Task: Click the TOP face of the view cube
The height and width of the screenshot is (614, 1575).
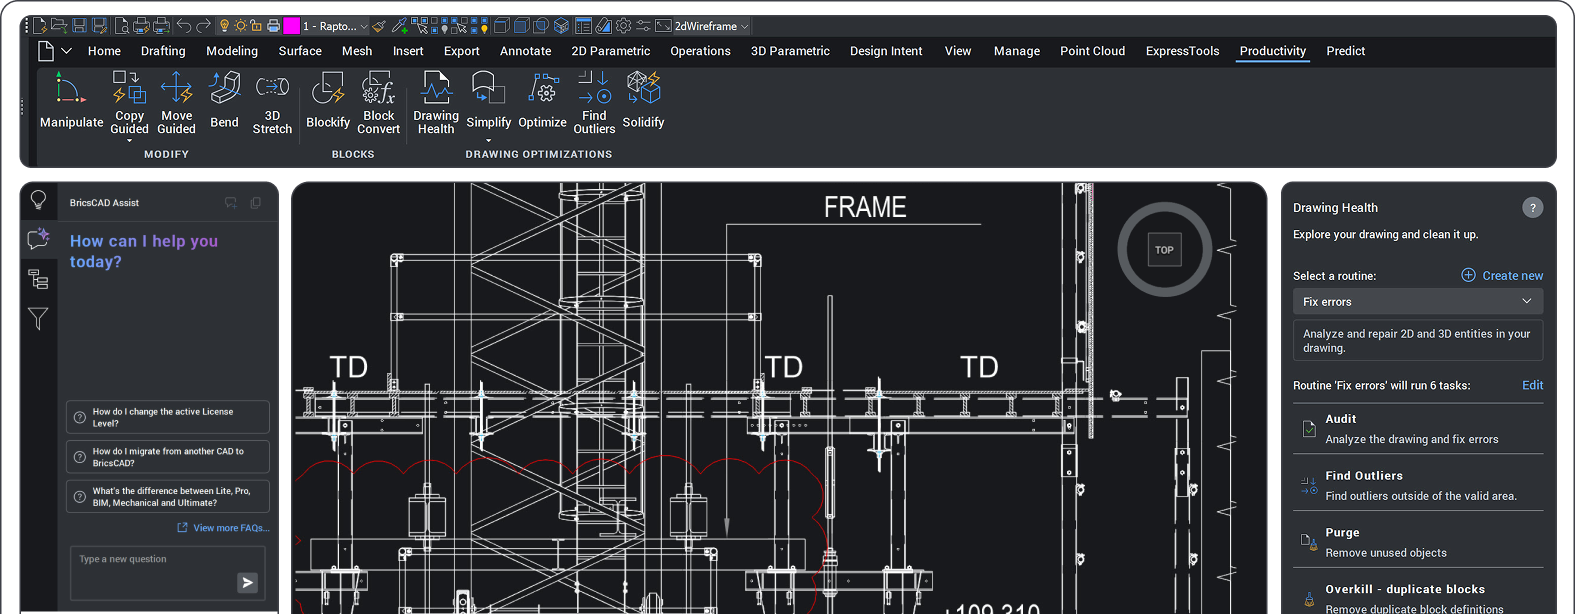Action: pyautogui.click(x=1164, y=250)
